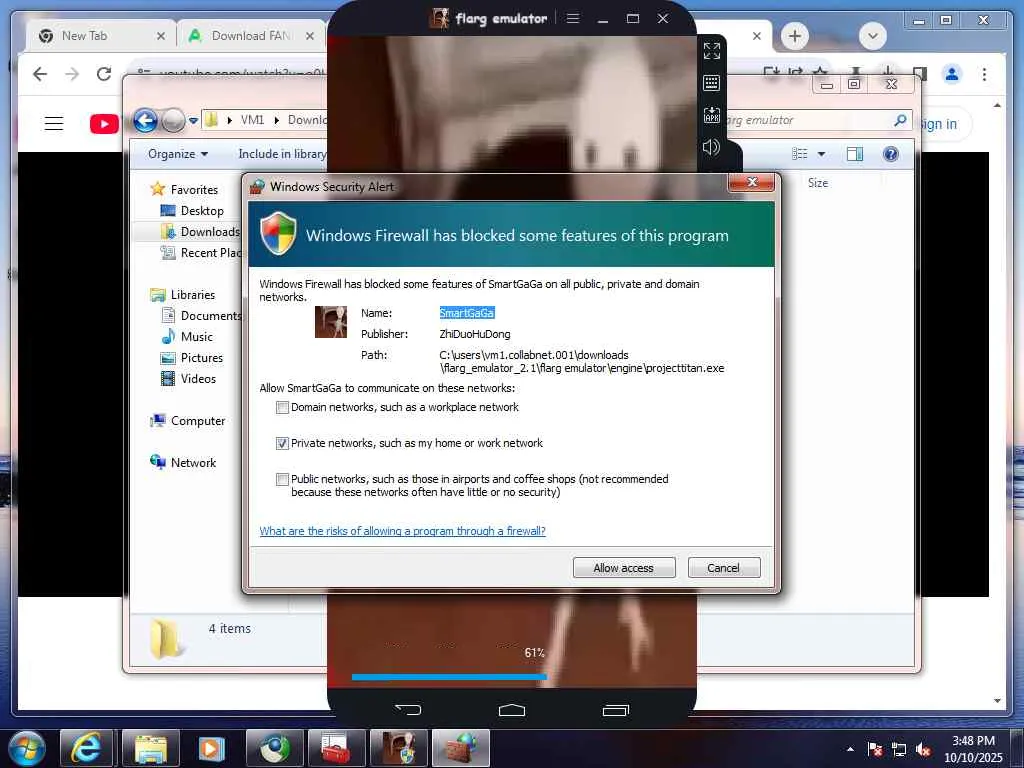The image size is (1024, 768).
Task: Select Downloads in navigation pane
Action: click(210, 232)
